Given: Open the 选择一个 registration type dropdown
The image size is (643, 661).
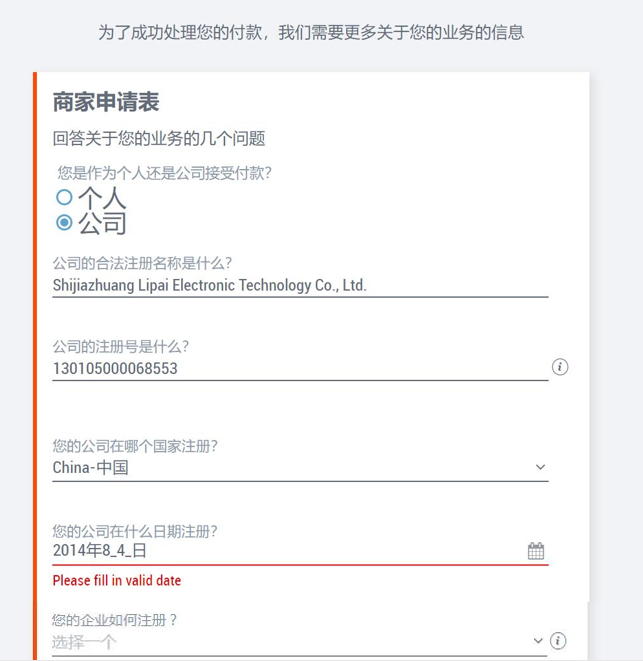Looking at the screenshot, I should (299, 642).
